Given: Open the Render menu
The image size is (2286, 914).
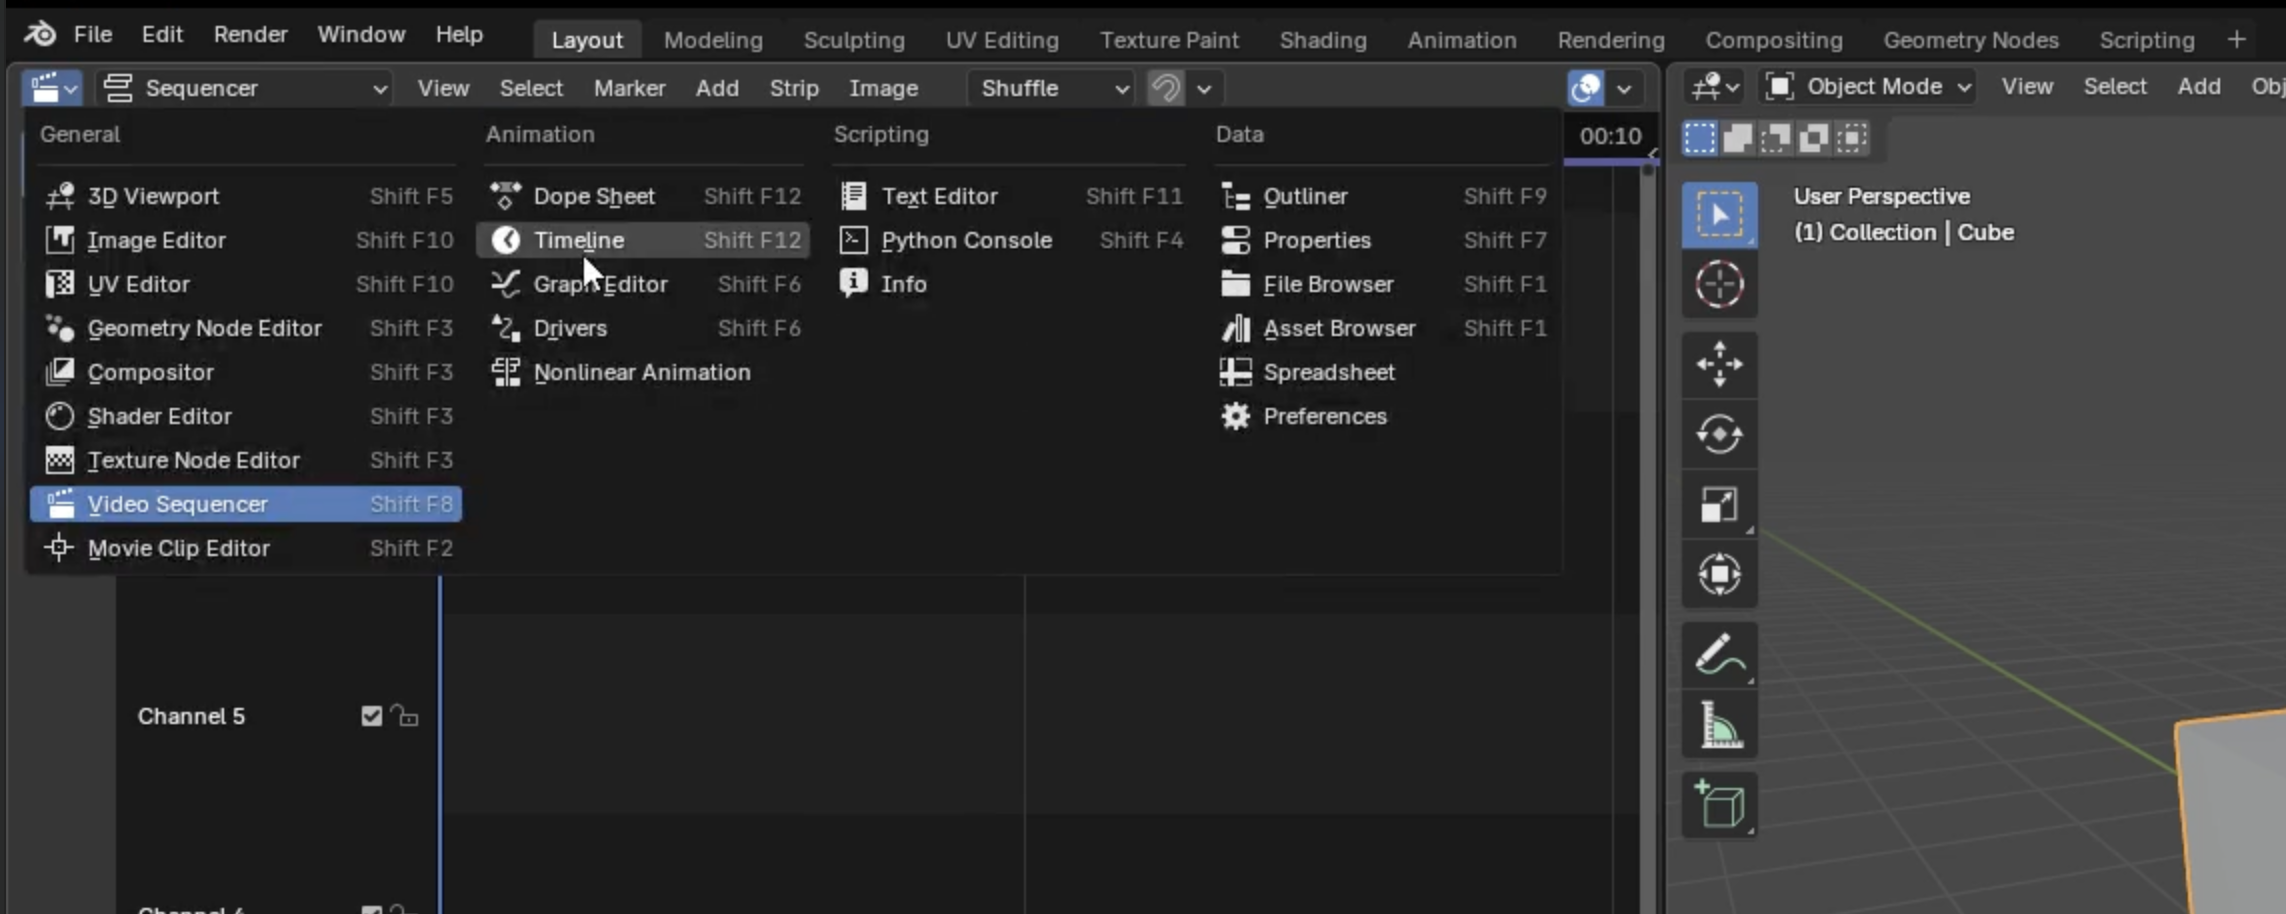Looking at the screenshot, I should point(250,34).
